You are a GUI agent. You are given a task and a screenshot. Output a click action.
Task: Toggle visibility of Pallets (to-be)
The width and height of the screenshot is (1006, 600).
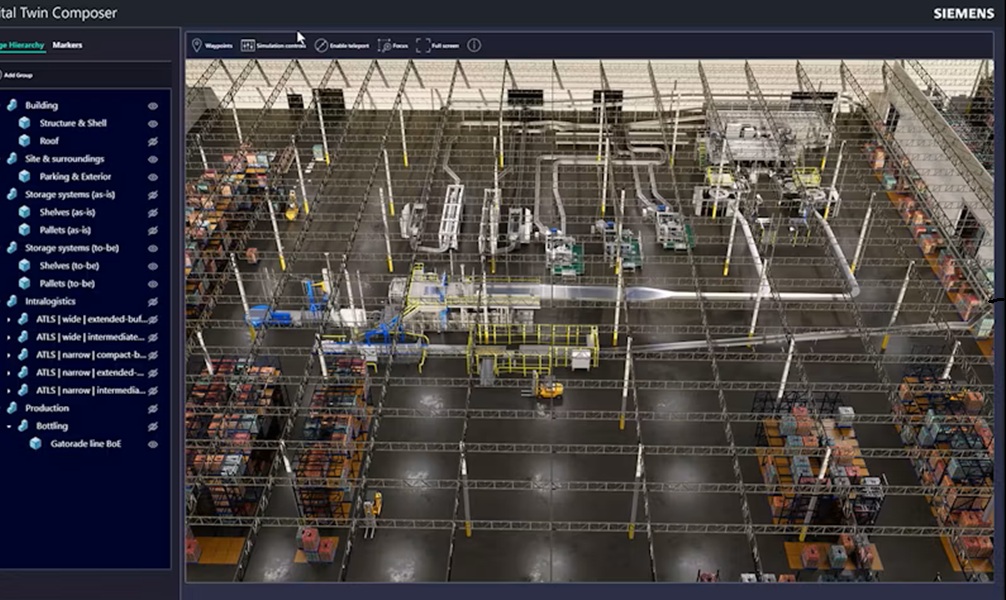pyautogui.click(x=153, y=283)
